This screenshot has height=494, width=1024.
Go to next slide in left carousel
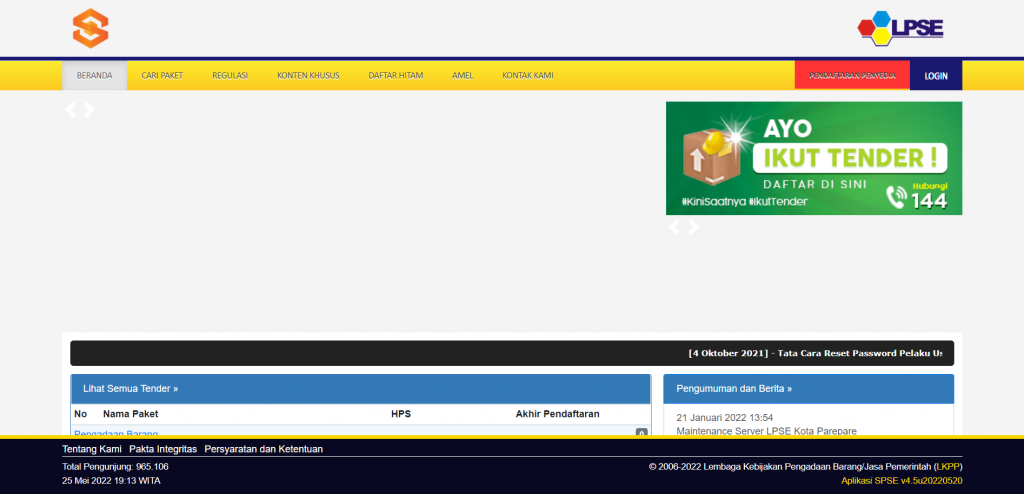(x=89, y=110)
